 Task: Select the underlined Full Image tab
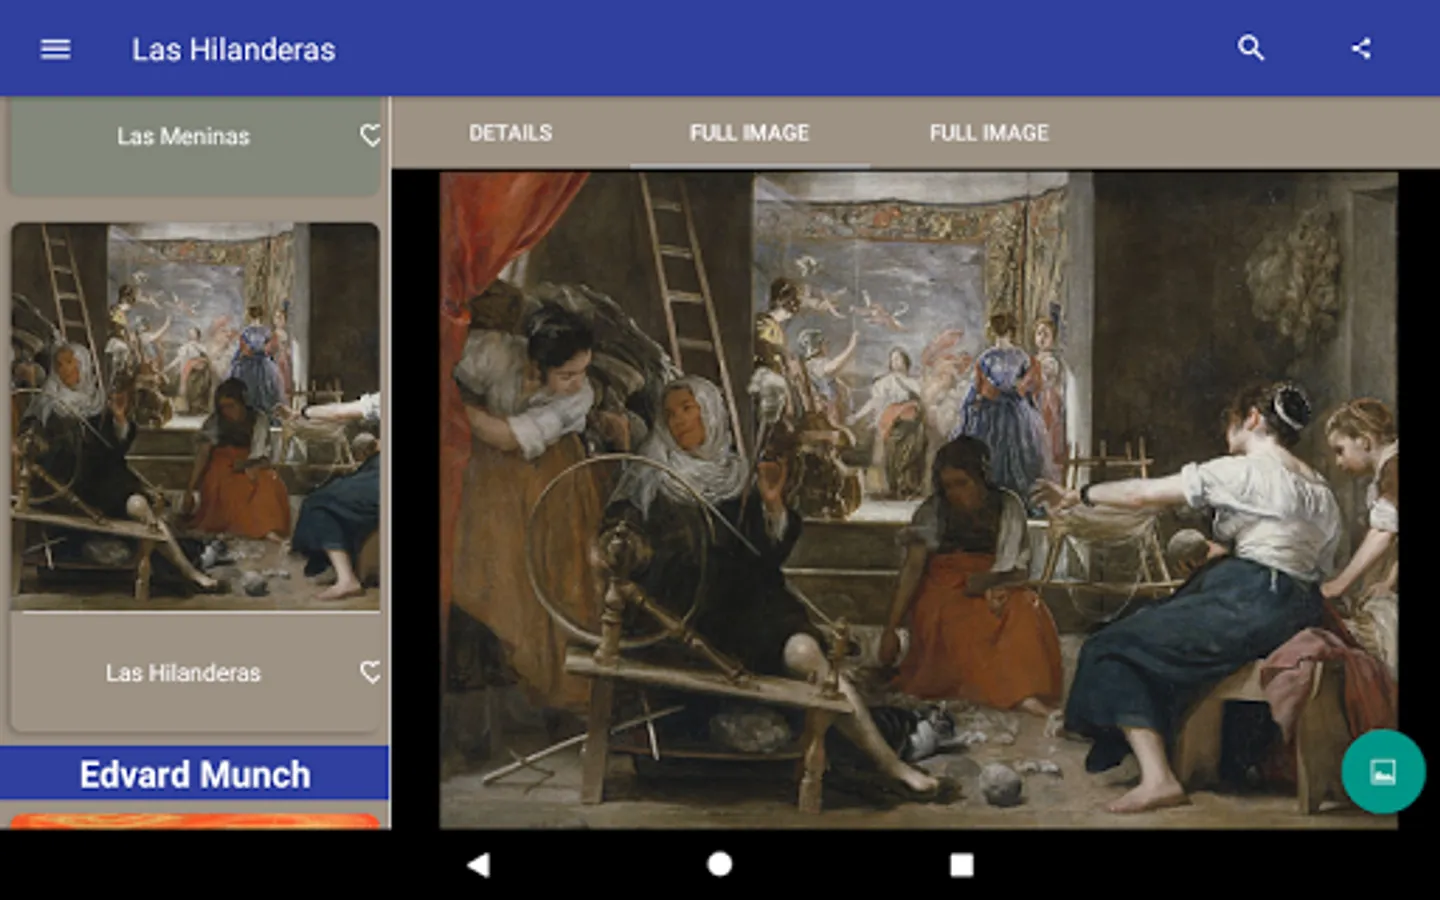[749, 133]
